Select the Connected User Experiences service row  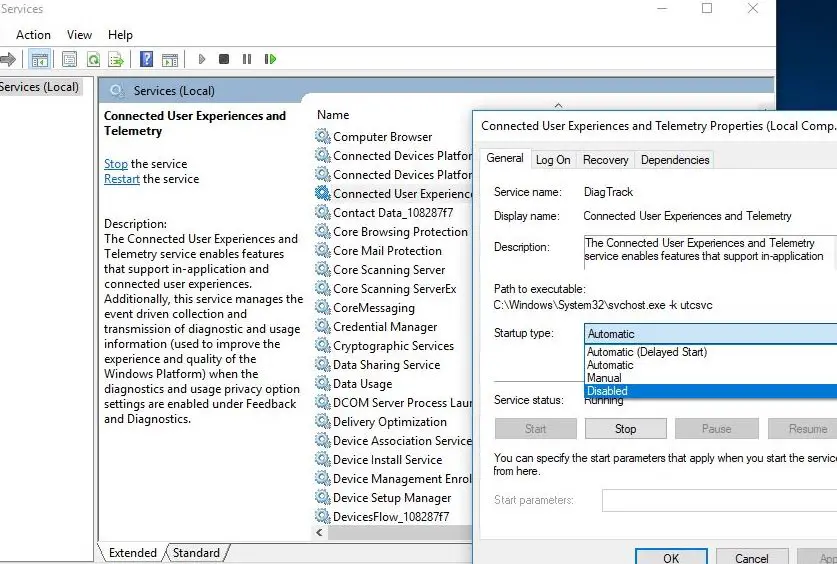coord(394,193)
